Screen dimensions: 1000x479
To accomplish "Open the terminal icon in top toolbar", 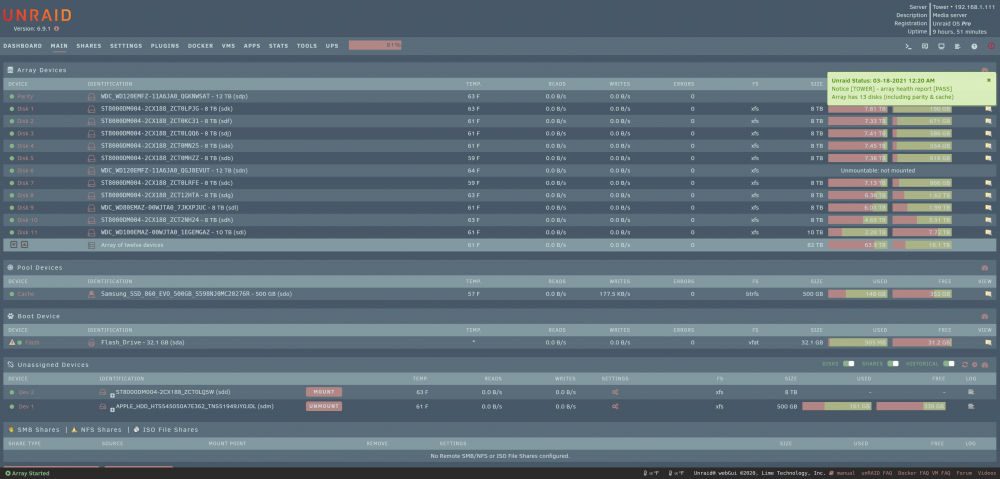I will point(909,46).
